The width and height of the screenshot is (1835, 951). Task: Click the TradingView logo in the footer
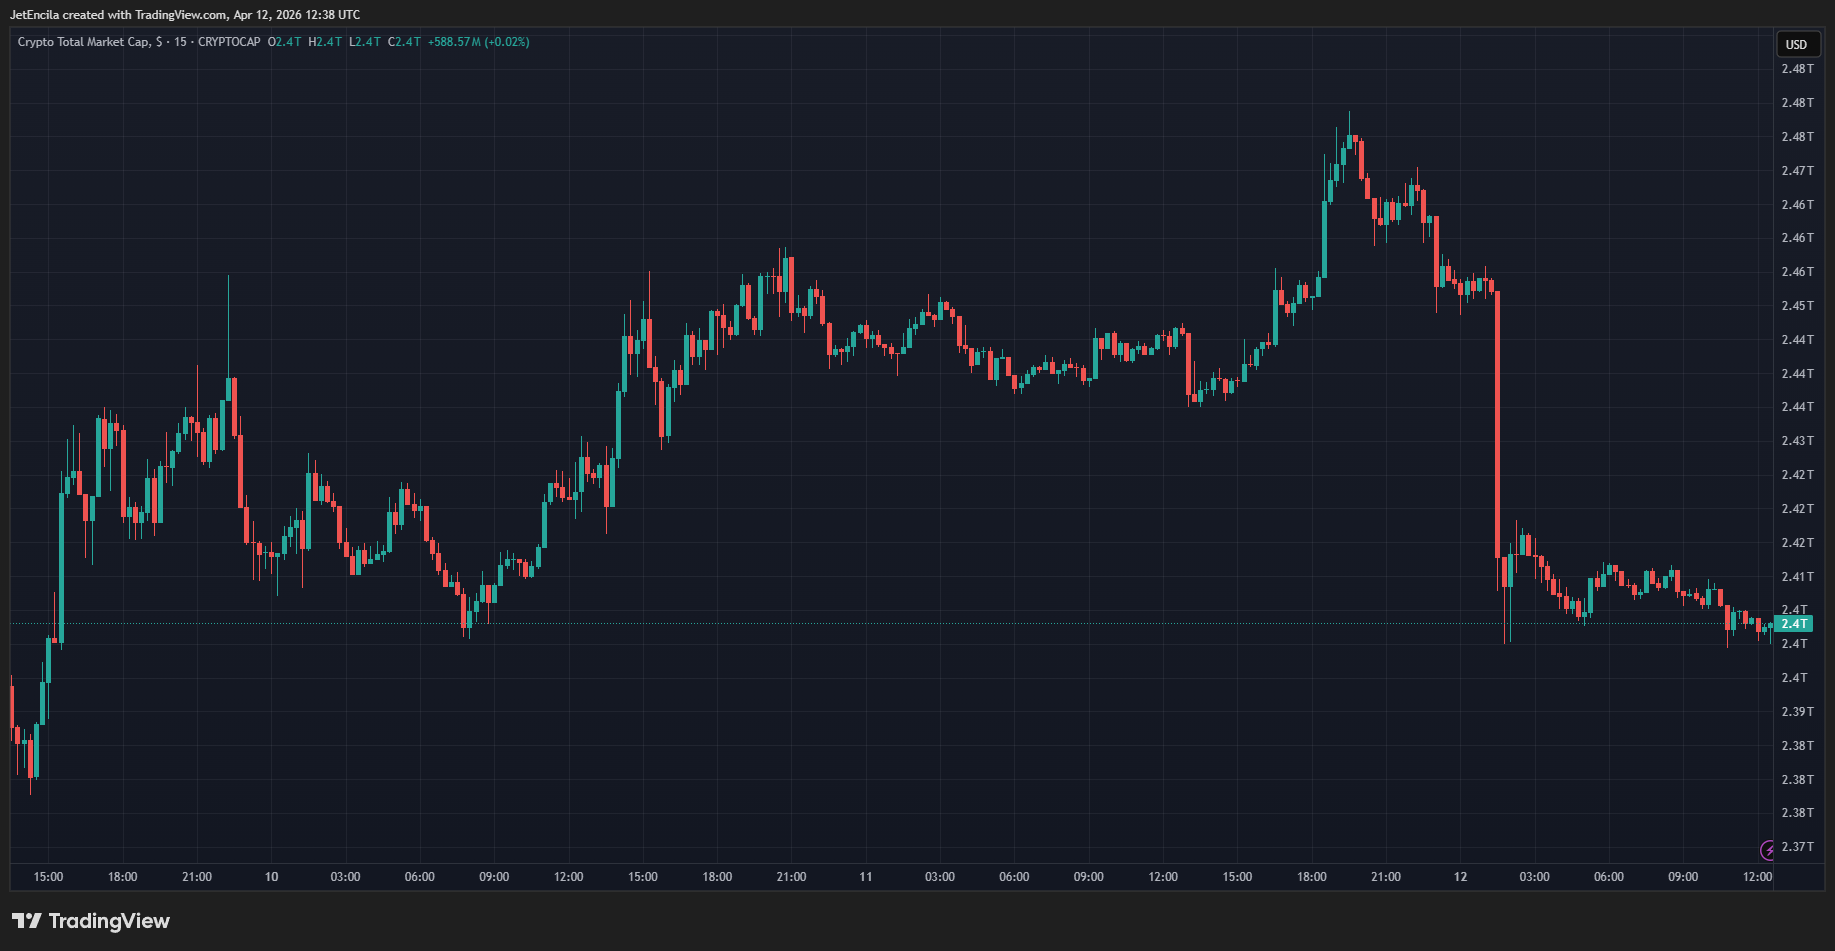(x=91, y=921)
